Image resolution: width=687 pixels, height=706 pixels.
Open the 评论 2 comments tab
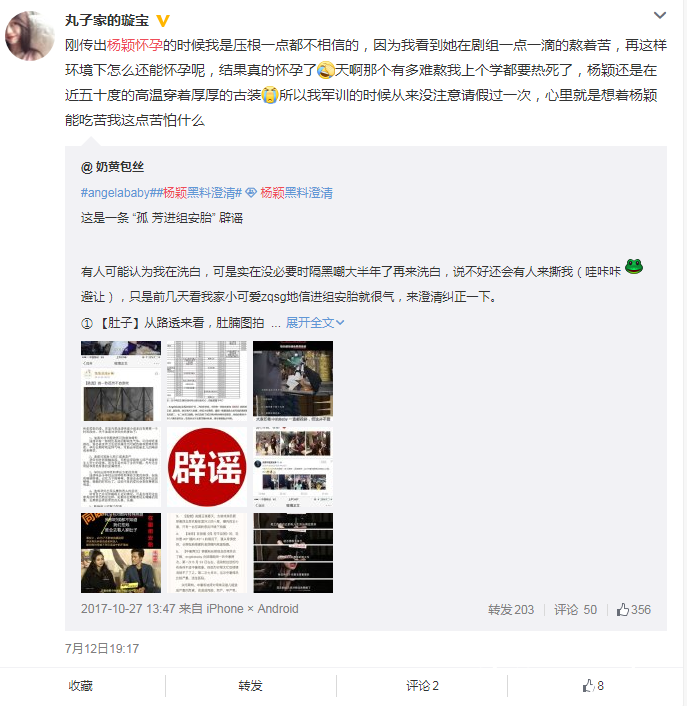(422, 686)
